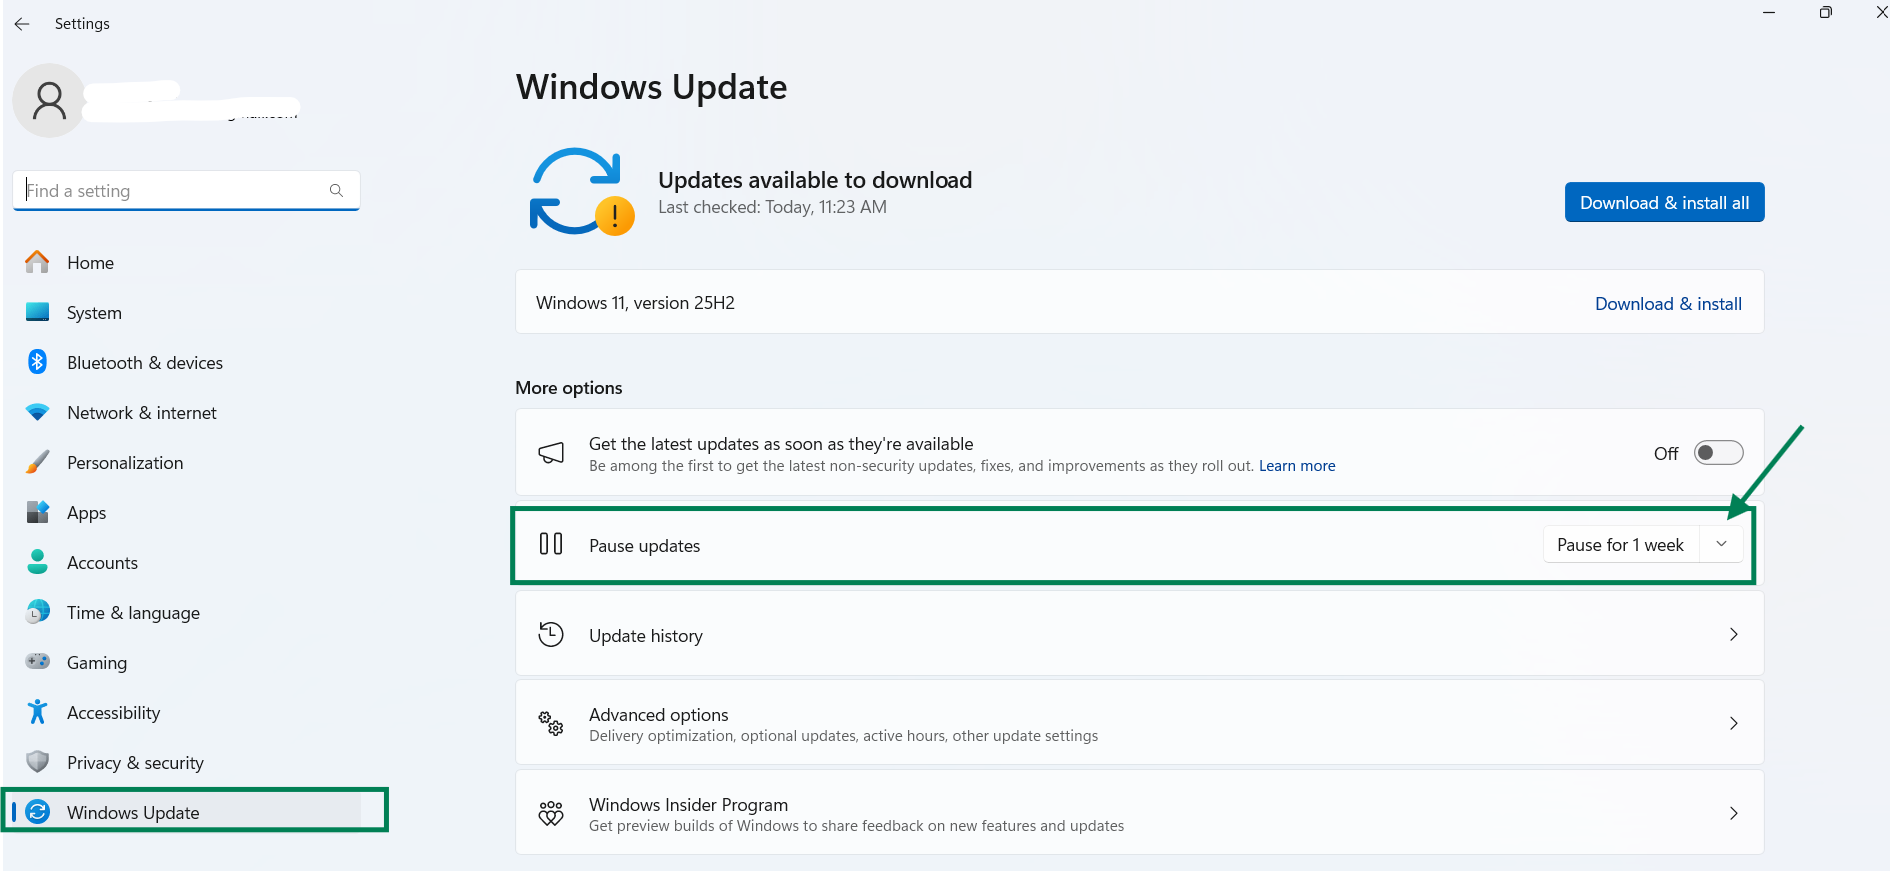Viewport: 1890px width, 871px height.
Task: Click the Network & internet wifi icon
Action: pos(38,412)
